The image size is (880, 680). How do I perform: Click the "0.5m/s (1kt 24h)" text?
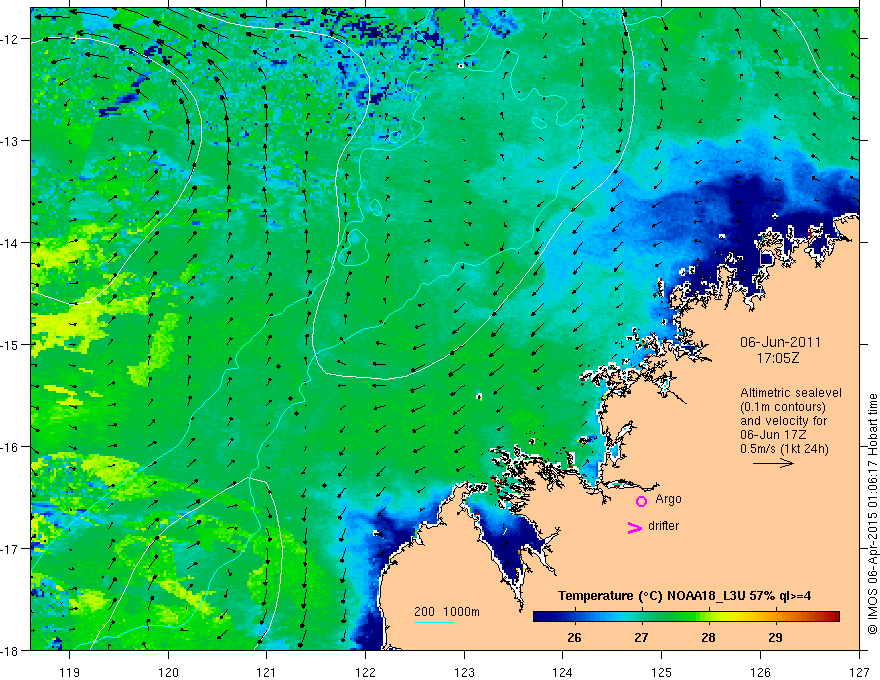[x=784, y=449]
